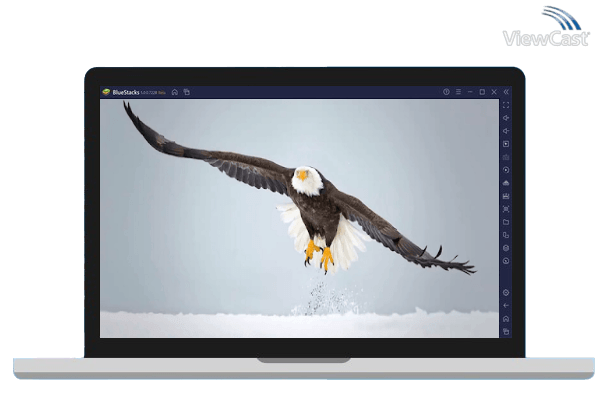
Task: Open the media folder icon in sidebar
Action: pyautogui.click(x=506, y=222)
